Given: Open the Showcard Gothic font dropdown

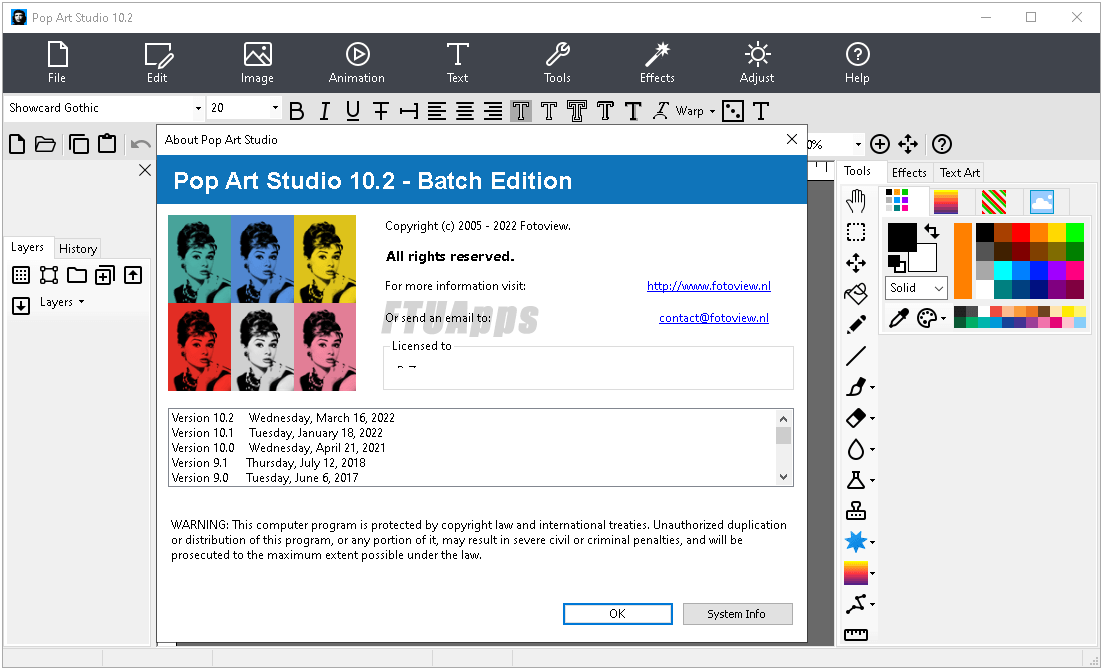Looking at the screenshot, I should (x=198, y=108).
